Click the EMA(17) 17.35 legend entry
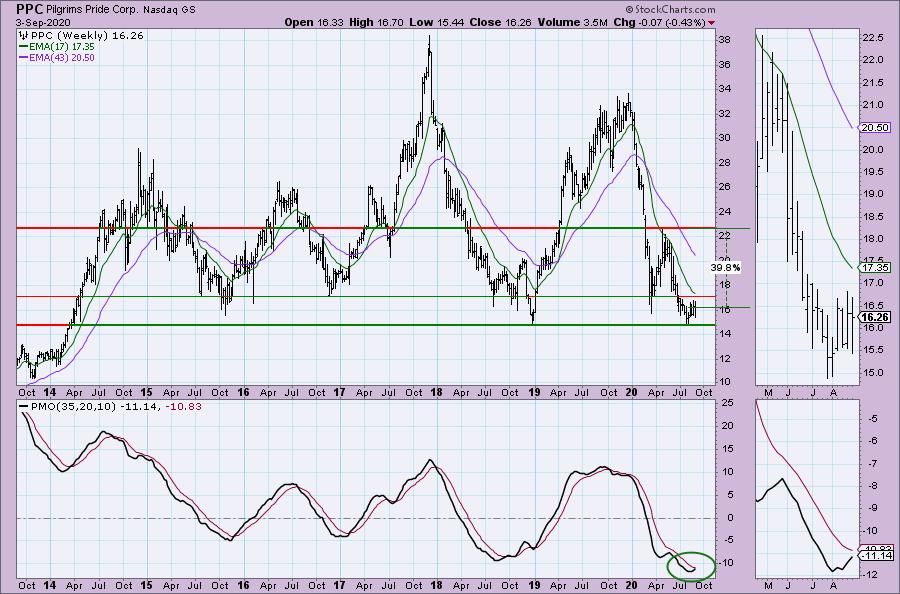Viewport: 900px width, 594px height. pos(57,46)
